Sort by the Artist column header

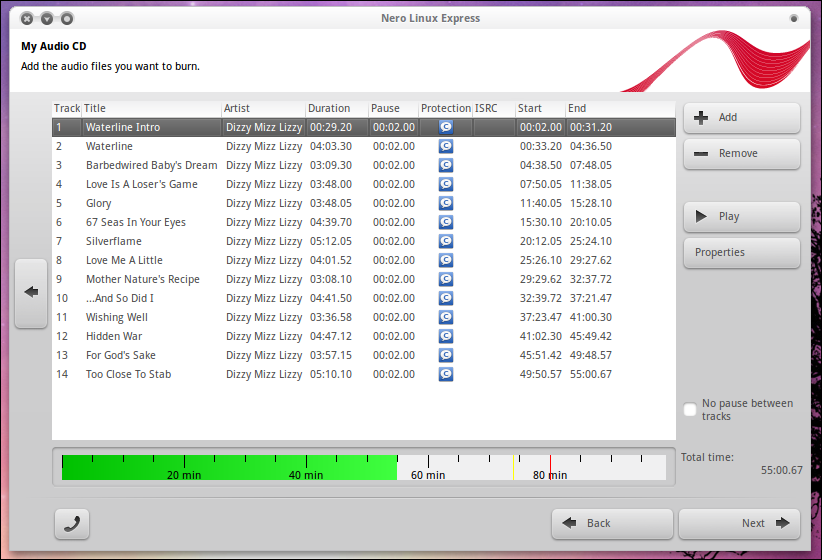[264, 109]
